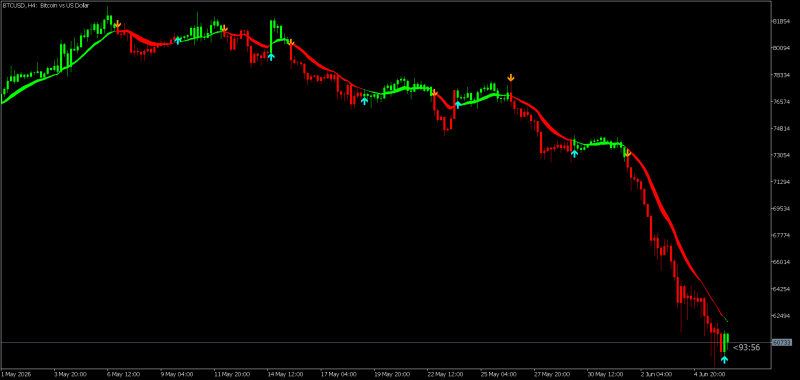Click the 66014 price label
Image resolution: width=800 pixels, height=380 pixels.
pos(782,262)
